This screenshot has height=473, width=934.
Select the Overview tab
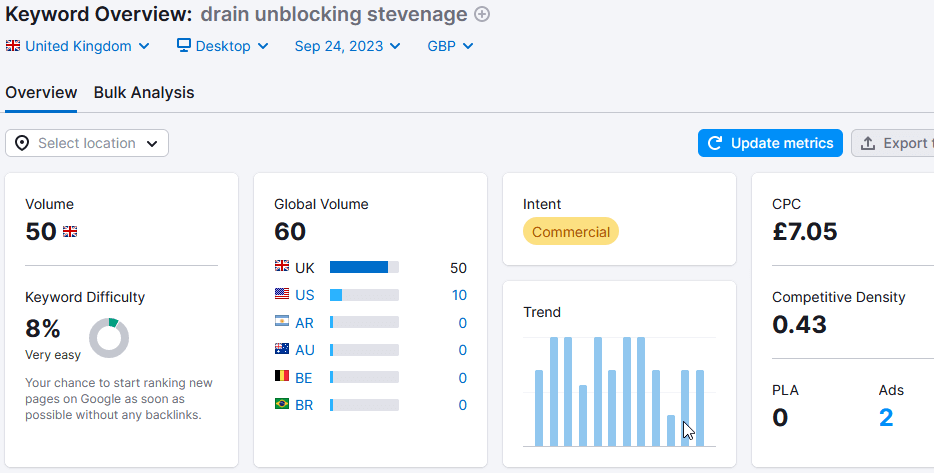[41, 92]
